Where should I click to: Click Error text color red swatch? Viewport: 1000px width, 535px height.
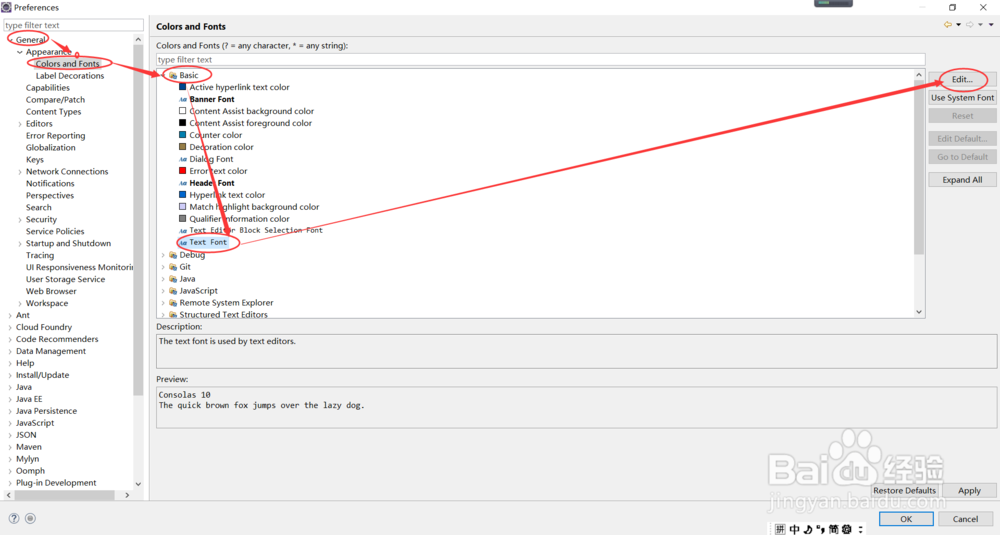[x=182, y=170]
